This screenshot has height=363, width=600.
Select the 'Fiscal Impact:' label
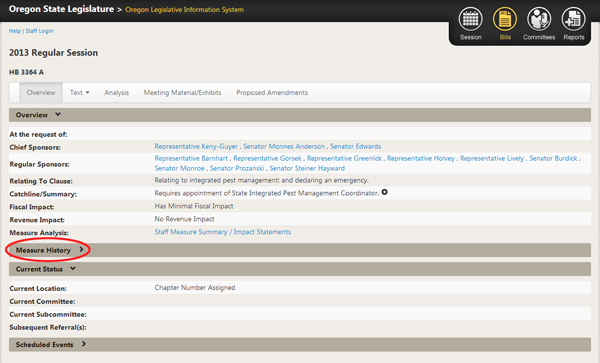[32, 207]
